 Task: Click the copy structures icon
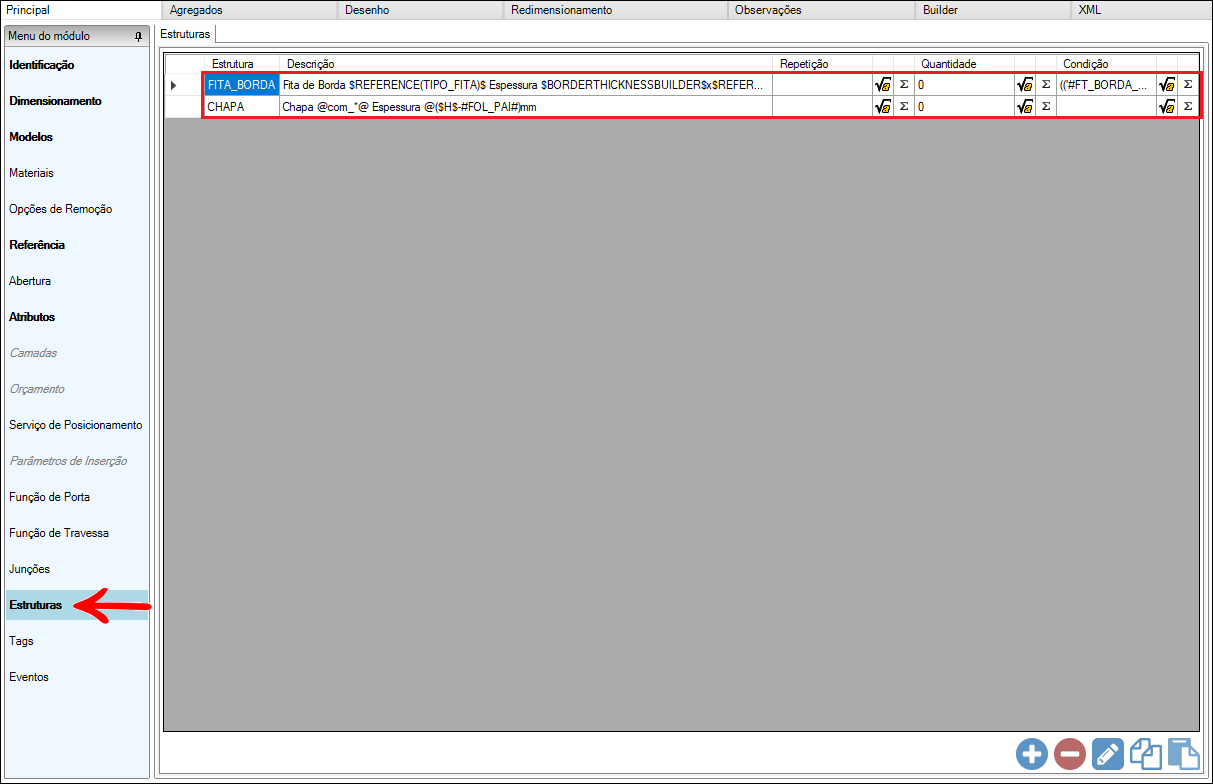click(1145, 753)
